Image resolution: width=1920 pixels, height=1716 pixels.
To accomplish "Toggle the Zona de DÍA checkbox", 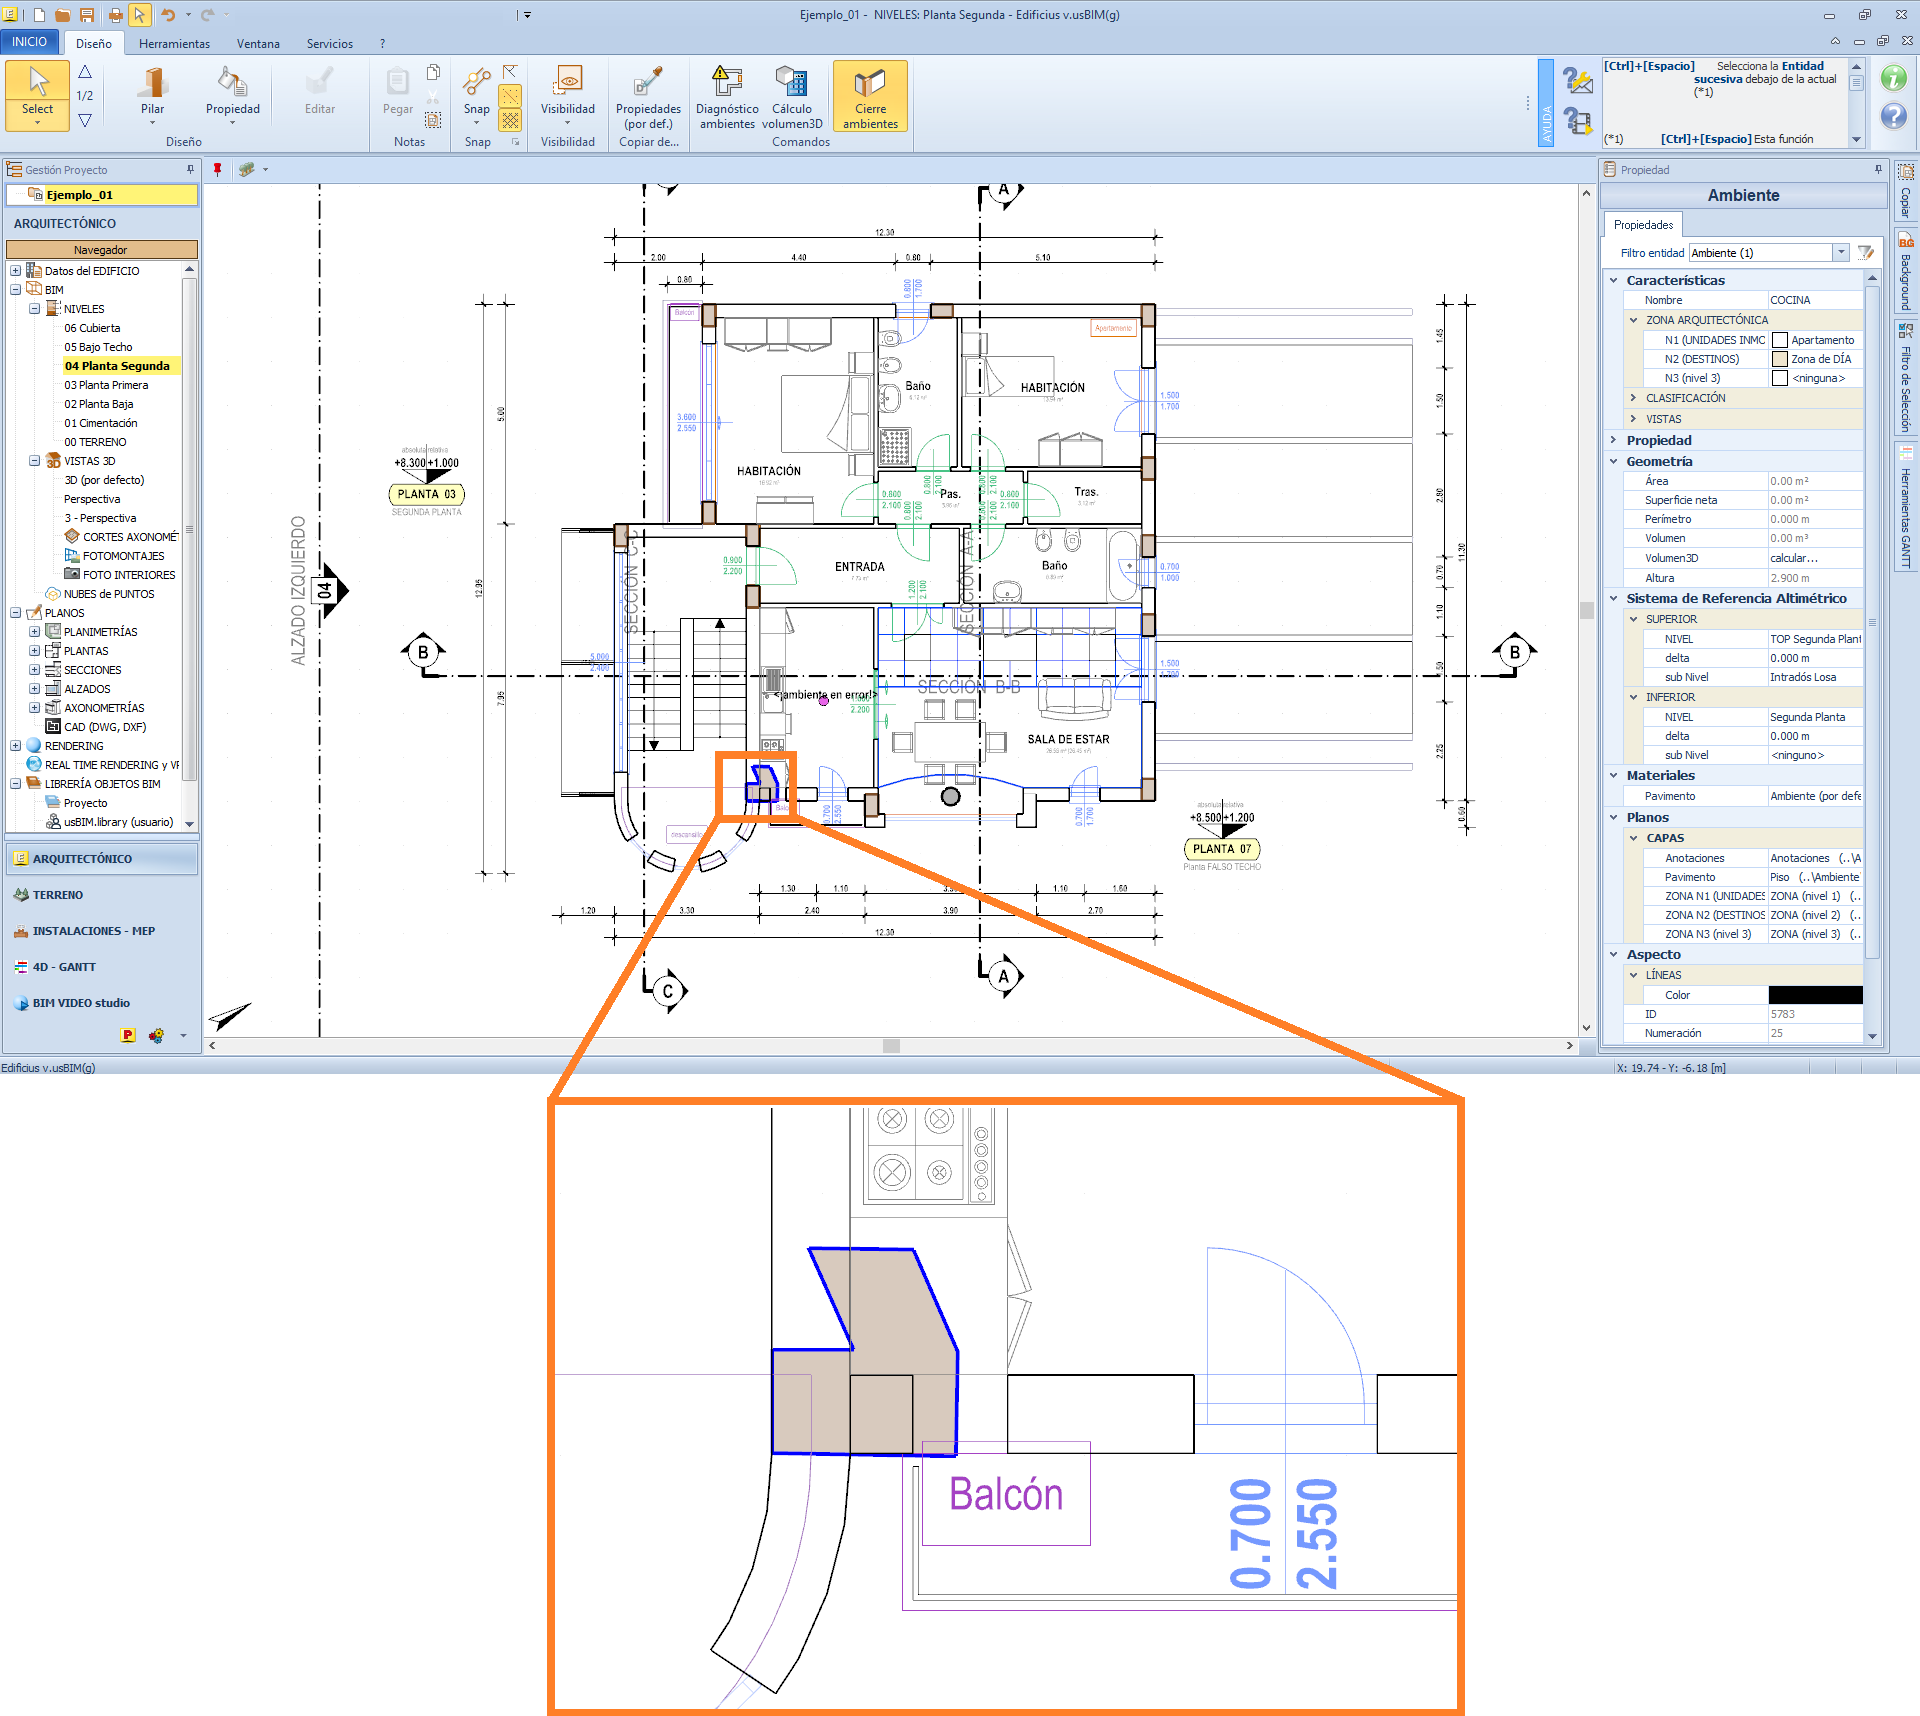I will click(x=1780, y=359).
